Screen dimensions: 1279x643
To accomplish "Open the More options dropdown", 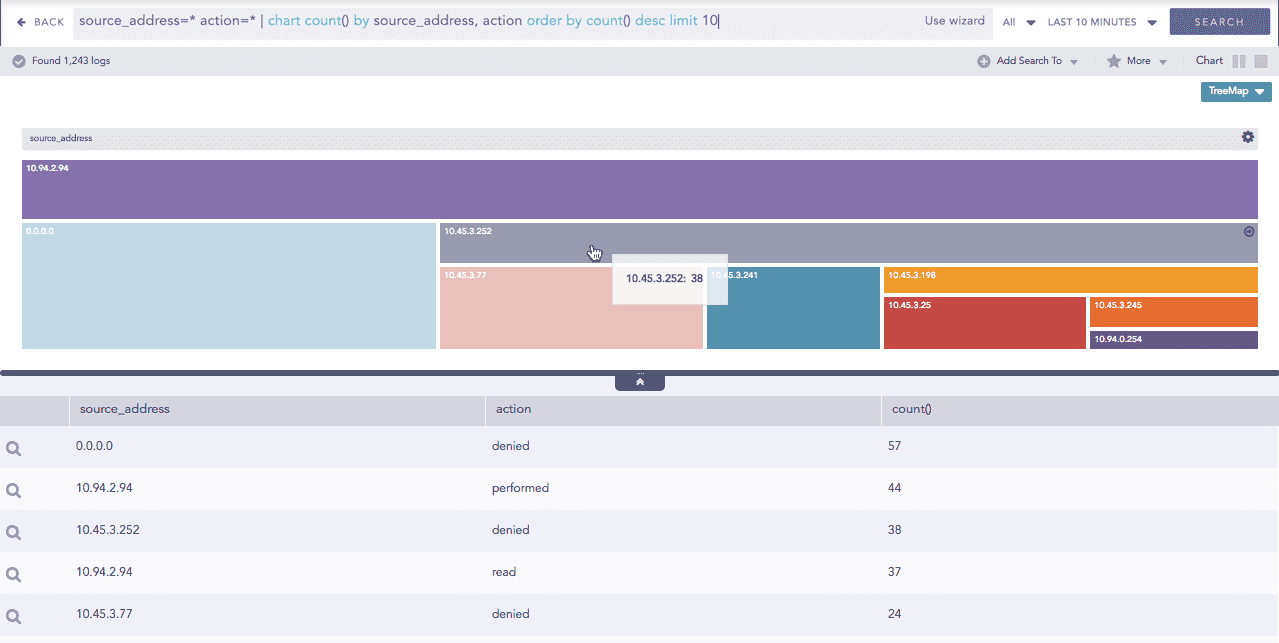I will pyautogui.click(x=1140, y=60).
